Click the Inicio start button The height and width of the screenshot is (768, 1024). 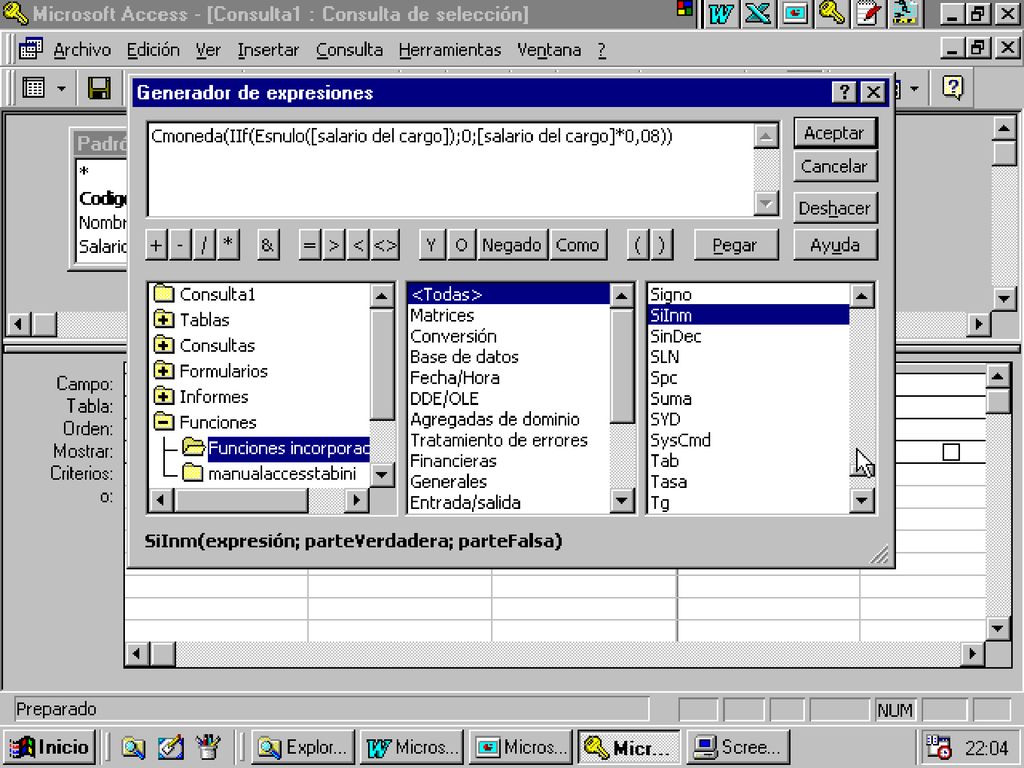click(50, 747)
